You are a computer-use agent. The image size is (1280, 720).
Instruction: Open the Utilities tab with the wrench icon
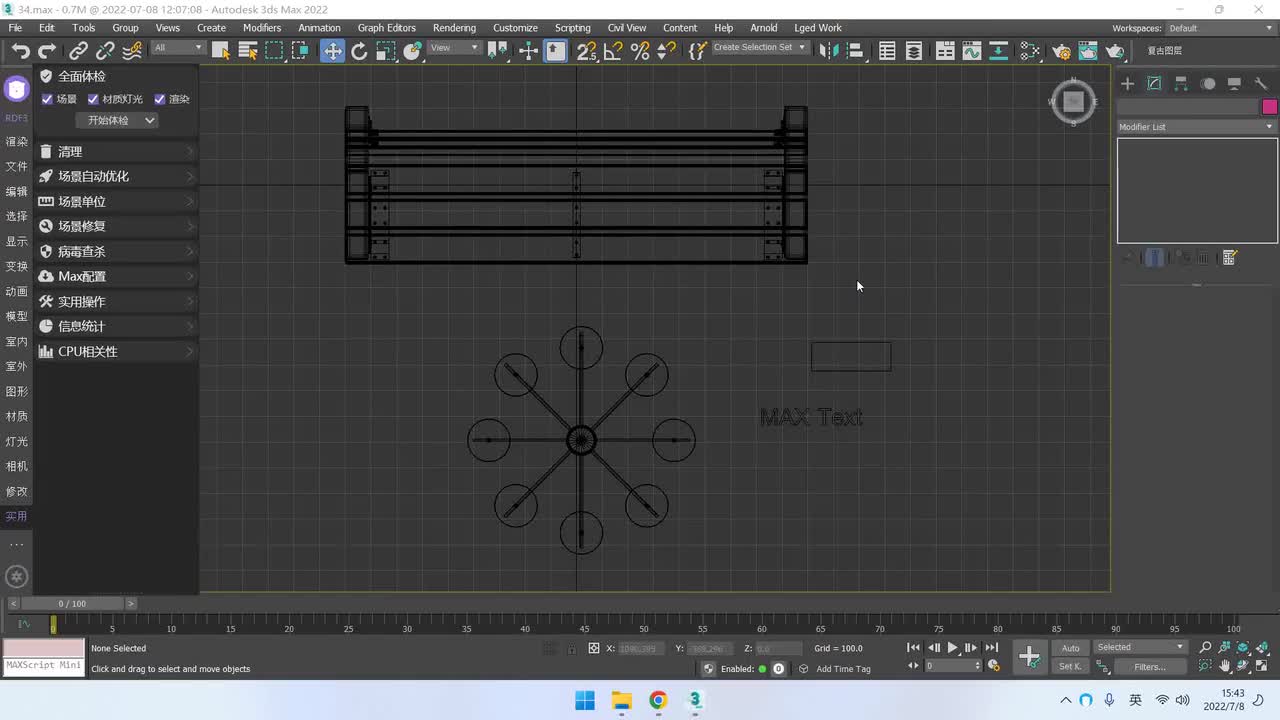point(1261,84)
